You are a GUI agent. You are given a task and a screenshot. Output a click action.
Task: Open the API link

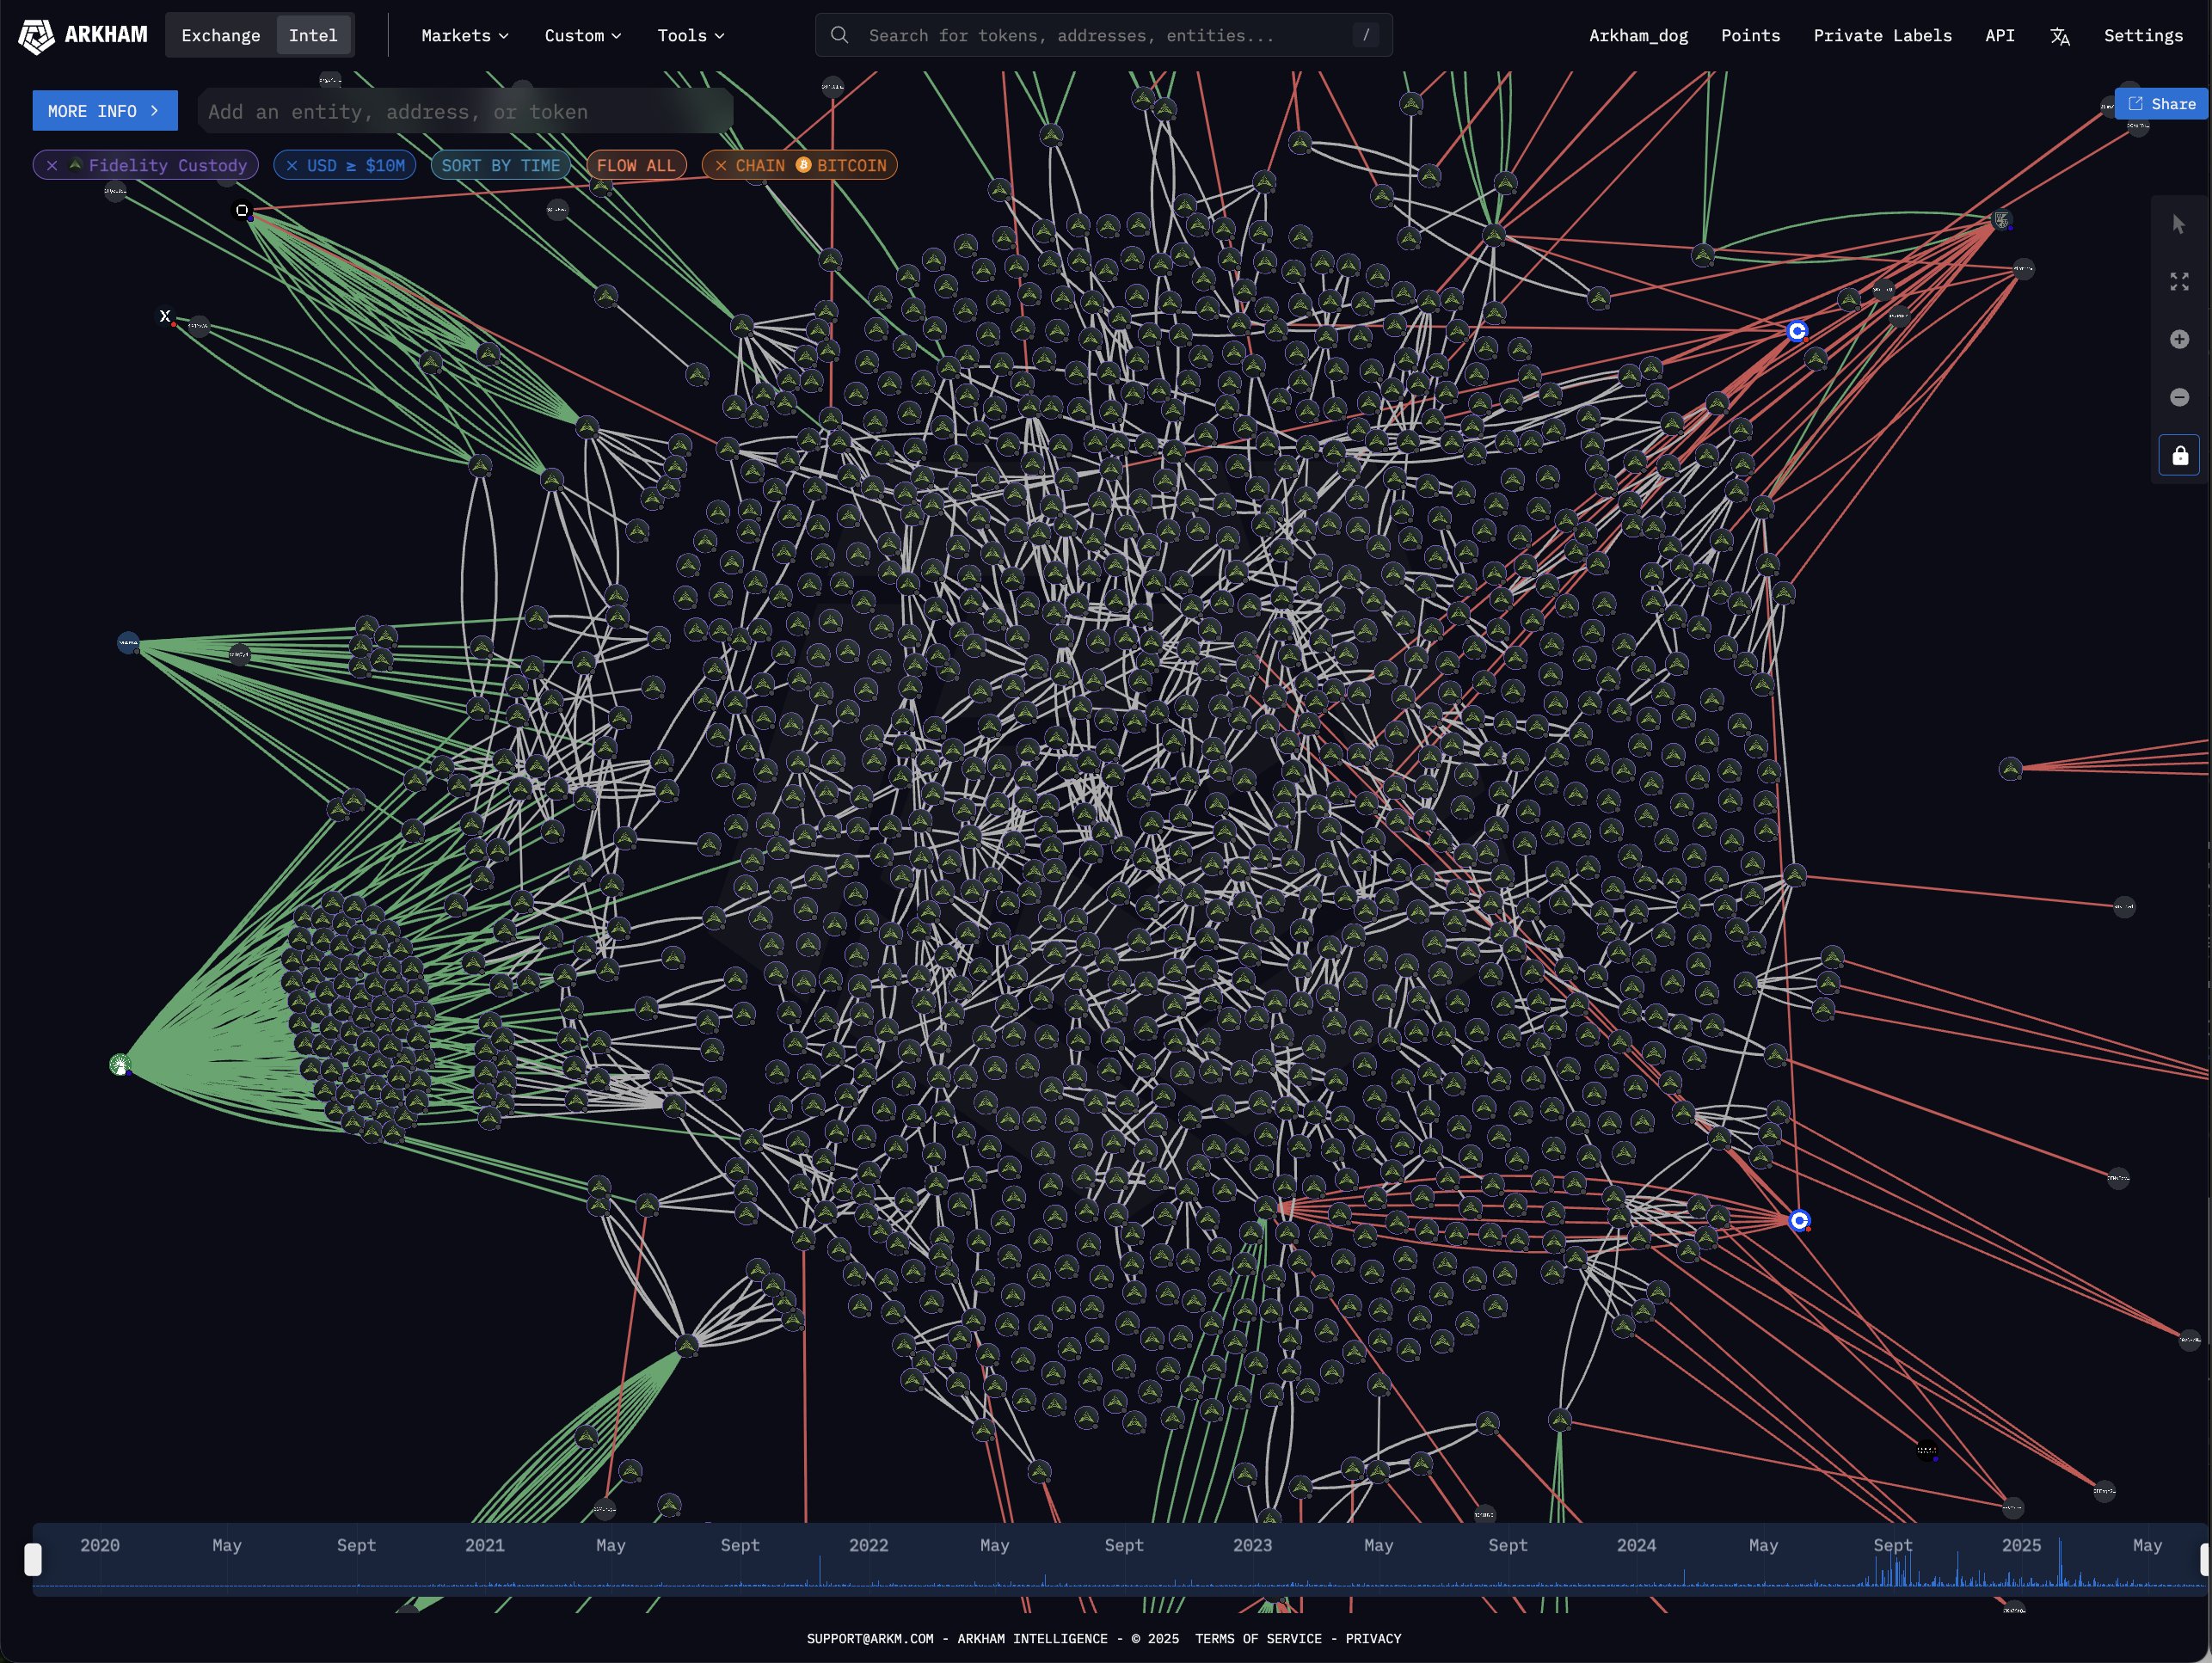pos(1999,35)
